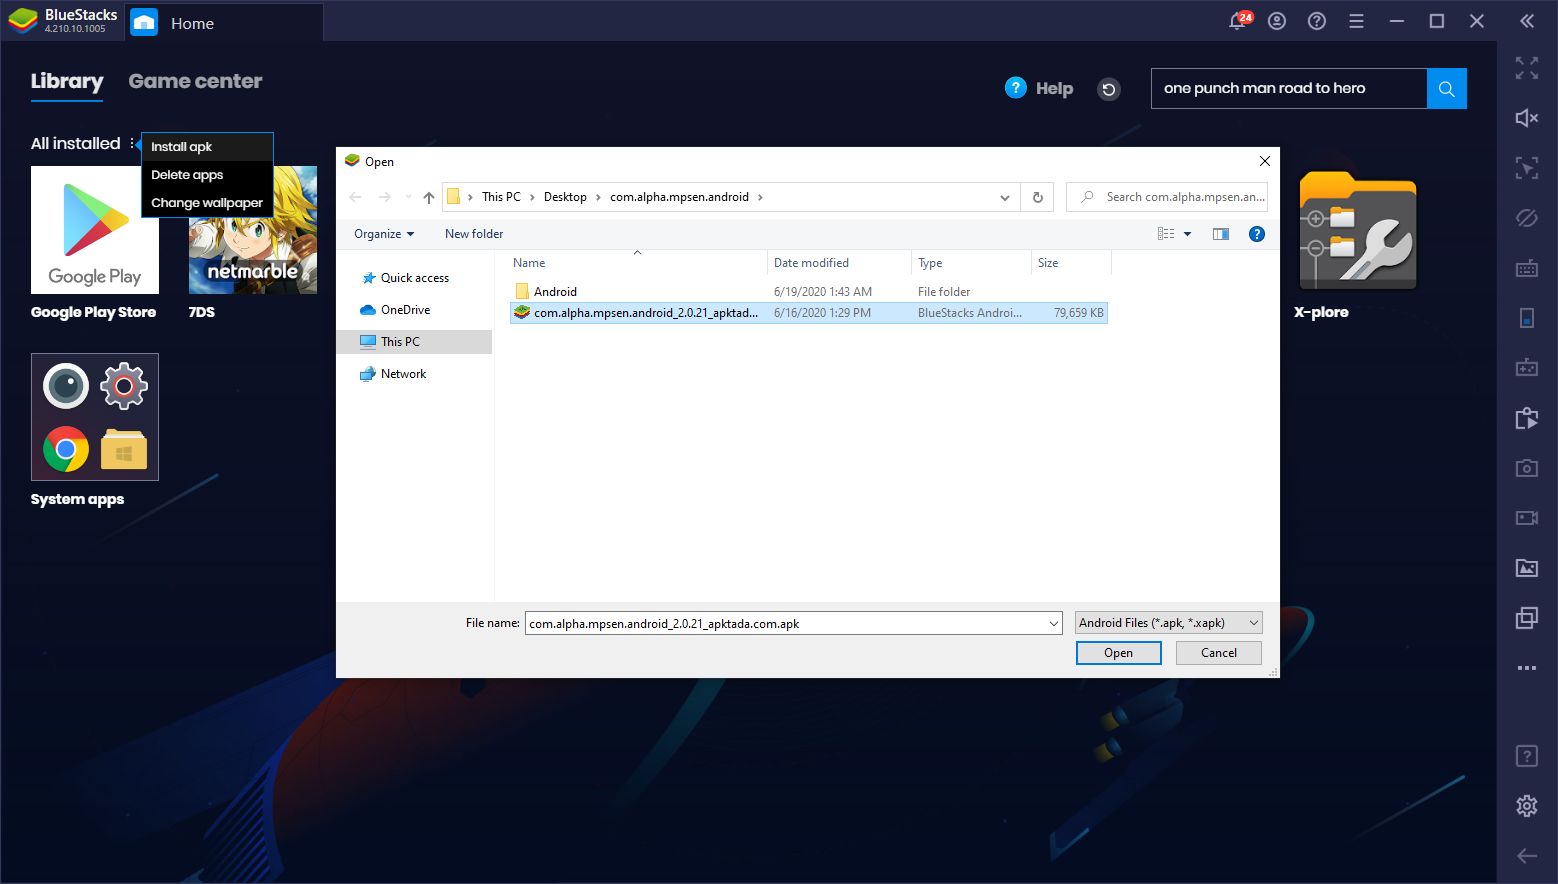Viewport: 1558px width, 884px height.
Task: Select the Android folder row
Action: click(x=808, y=292)
